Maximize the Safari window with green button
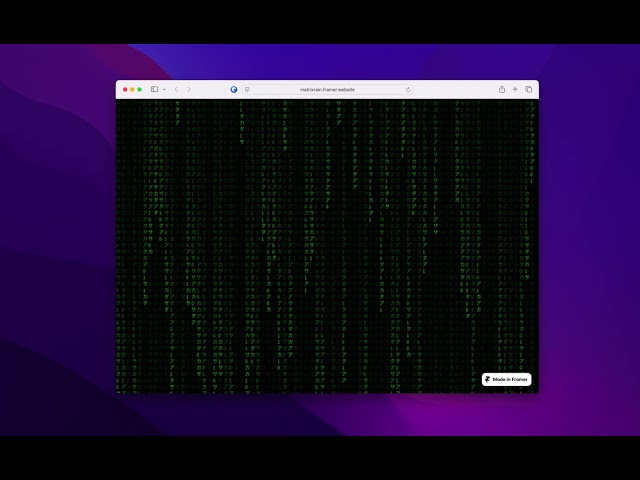This screenshot has width=640, height=480. [140, 89]
